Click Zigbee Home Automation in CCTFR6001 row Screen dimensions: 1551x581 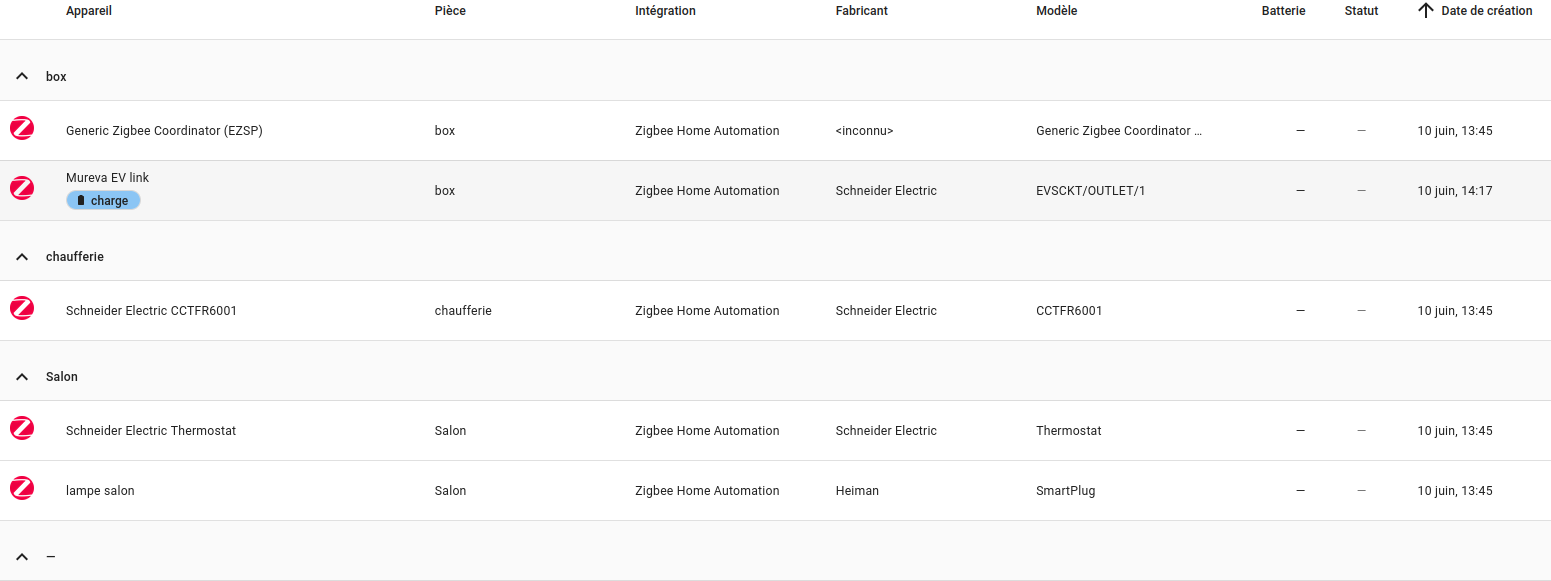(707, 311)
